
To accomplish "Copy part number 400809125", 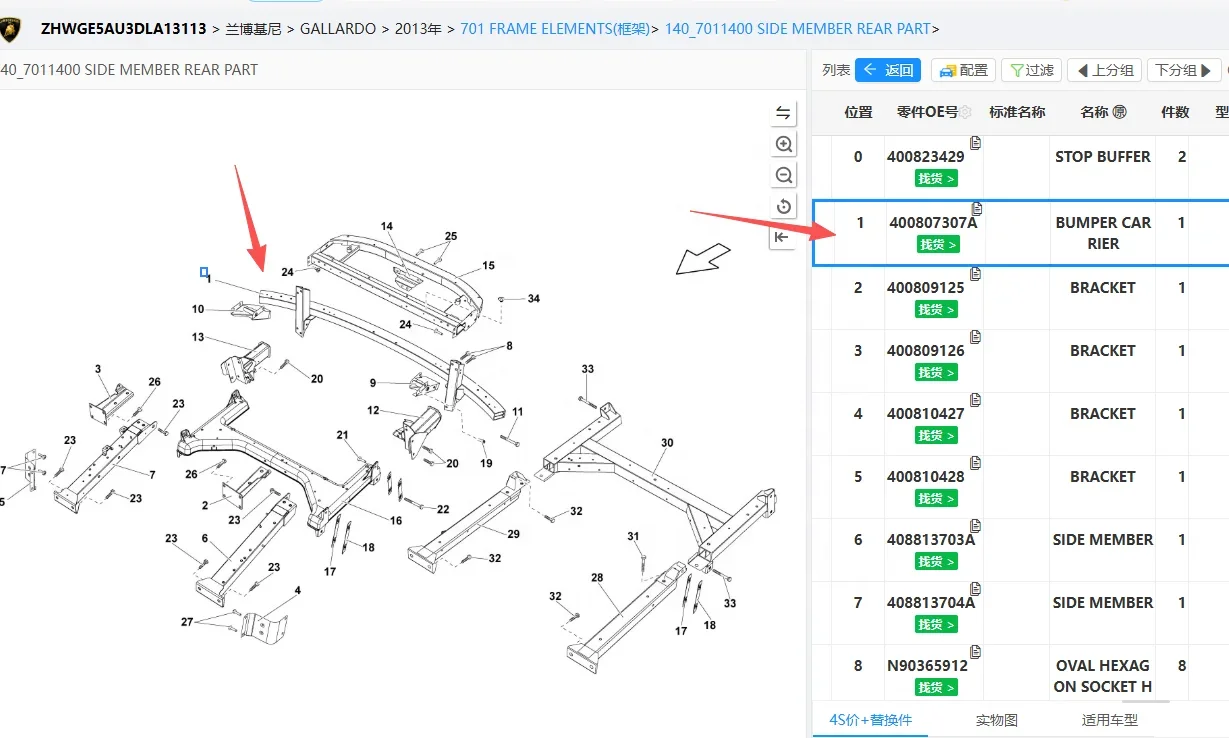I will [976, 274].
